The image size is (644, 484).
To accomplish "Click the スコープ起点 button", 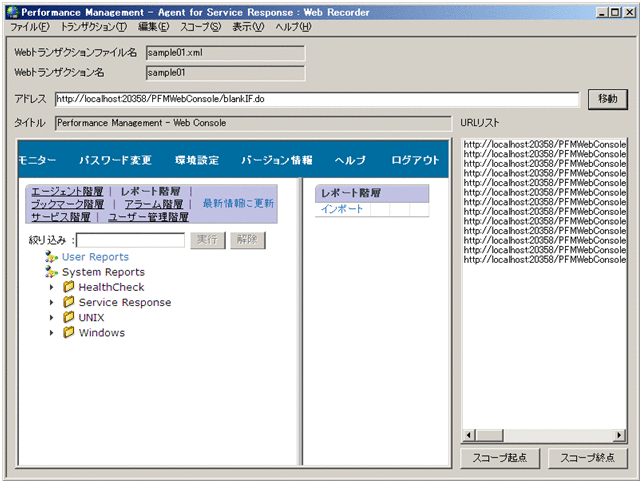I will tap(499, 458).
